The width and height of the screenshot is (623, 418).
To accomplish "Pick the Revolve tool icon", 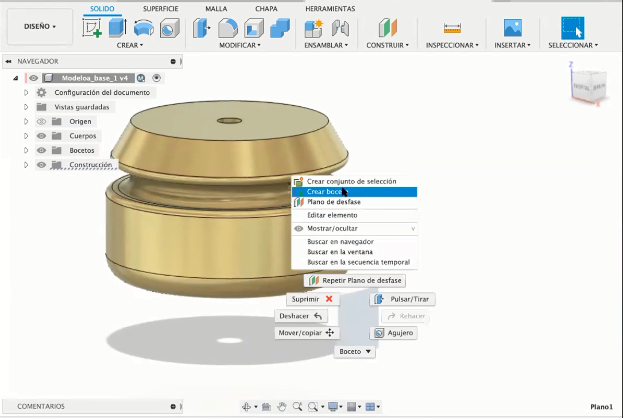I will 143,28.
